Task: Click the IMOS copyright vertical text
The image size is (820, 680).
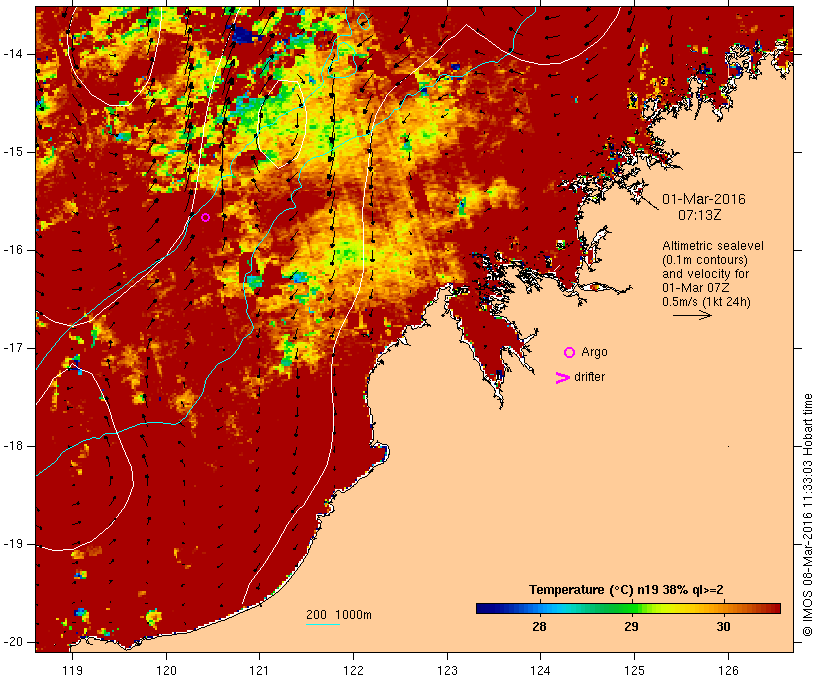Action: click(x=807, y=515)
